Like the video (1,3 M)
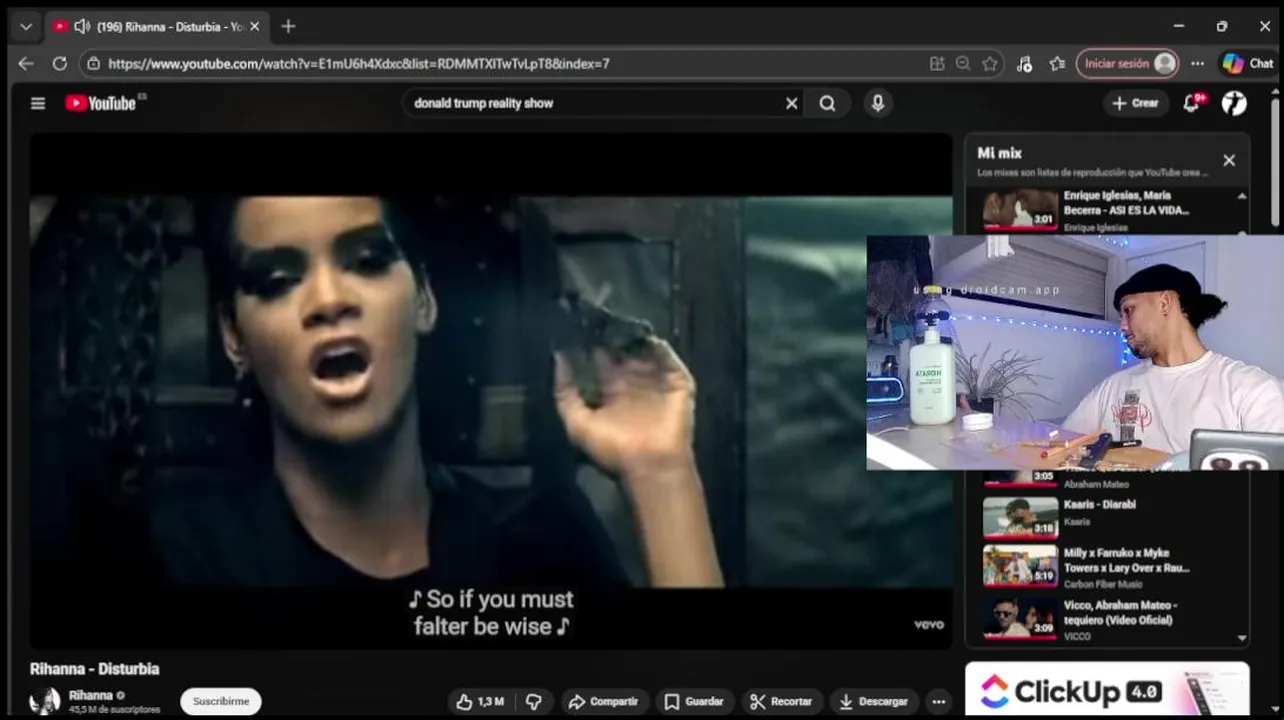 [480, 701]
